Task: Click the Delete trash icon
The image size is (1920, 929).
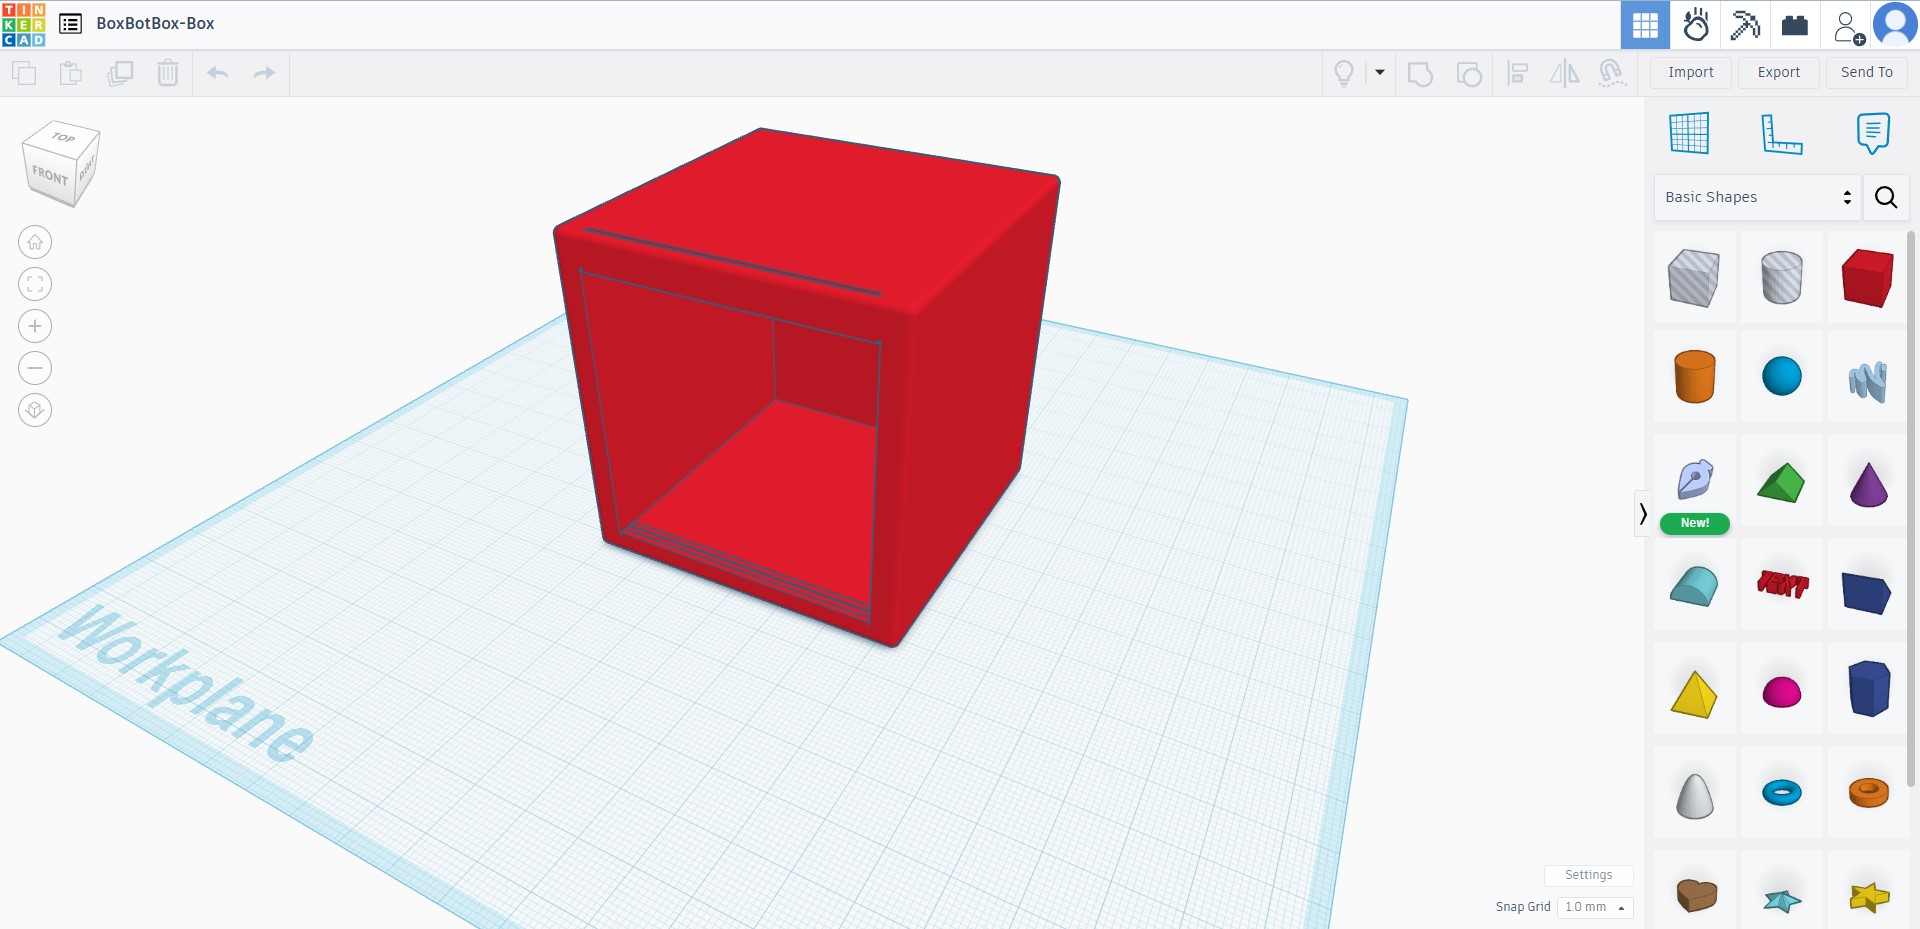Action: [168, 73]
